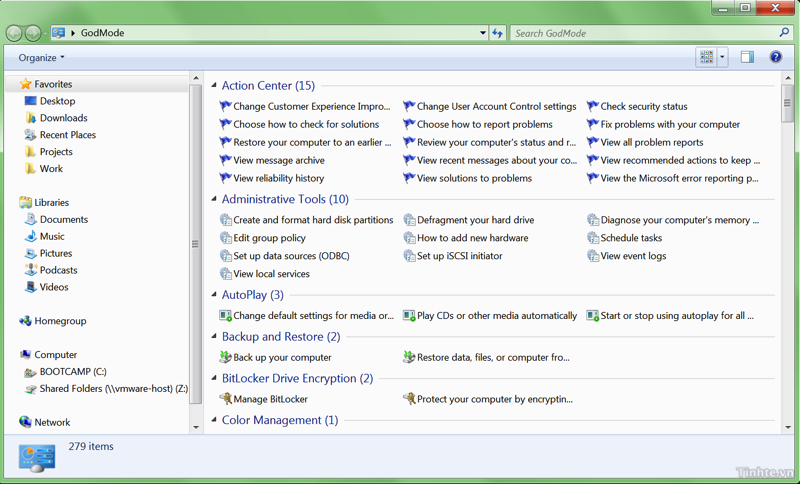Click the change view icon button
Viewport: 800px width, 484px height.
(707, 57)
